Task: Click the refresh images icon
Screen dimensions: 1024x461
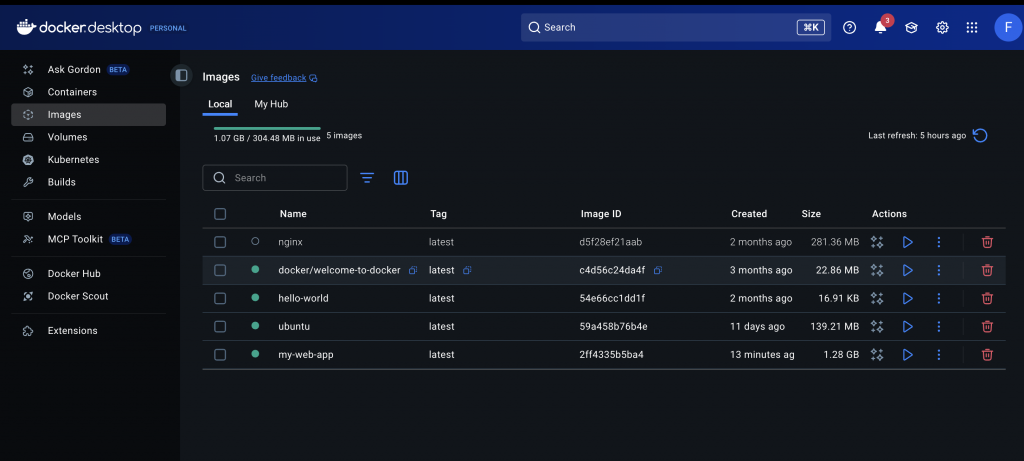Action: coord(980,135)
